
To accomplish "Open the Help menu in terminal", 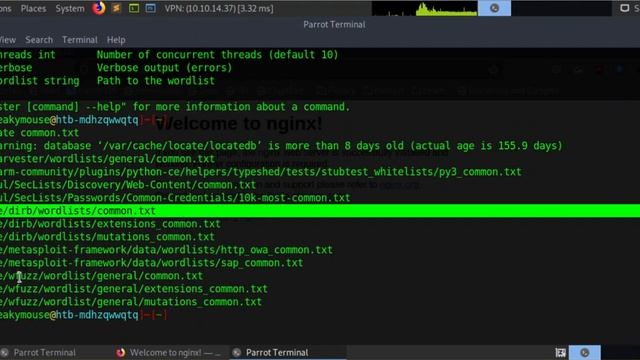I will [x=116, y=40].
